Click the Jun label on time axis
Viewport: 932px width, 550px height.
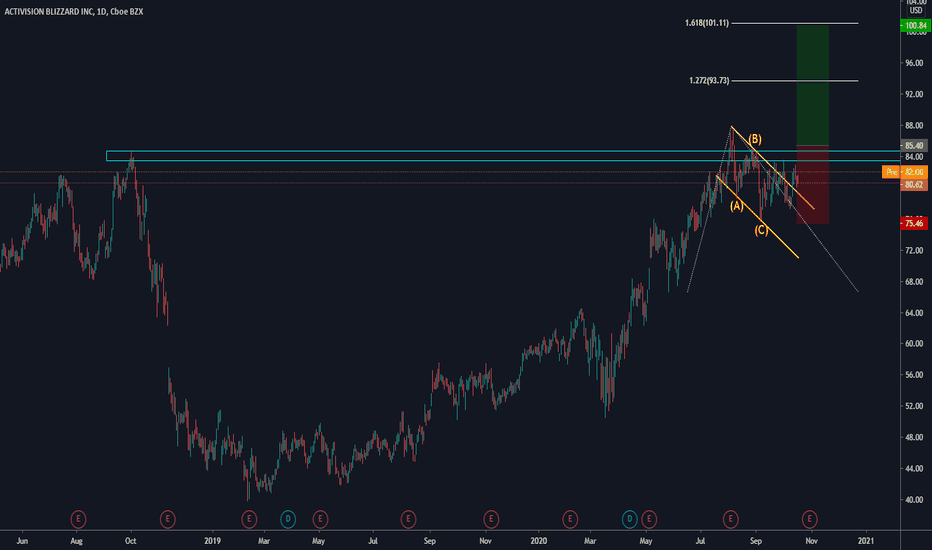[22, 541]
